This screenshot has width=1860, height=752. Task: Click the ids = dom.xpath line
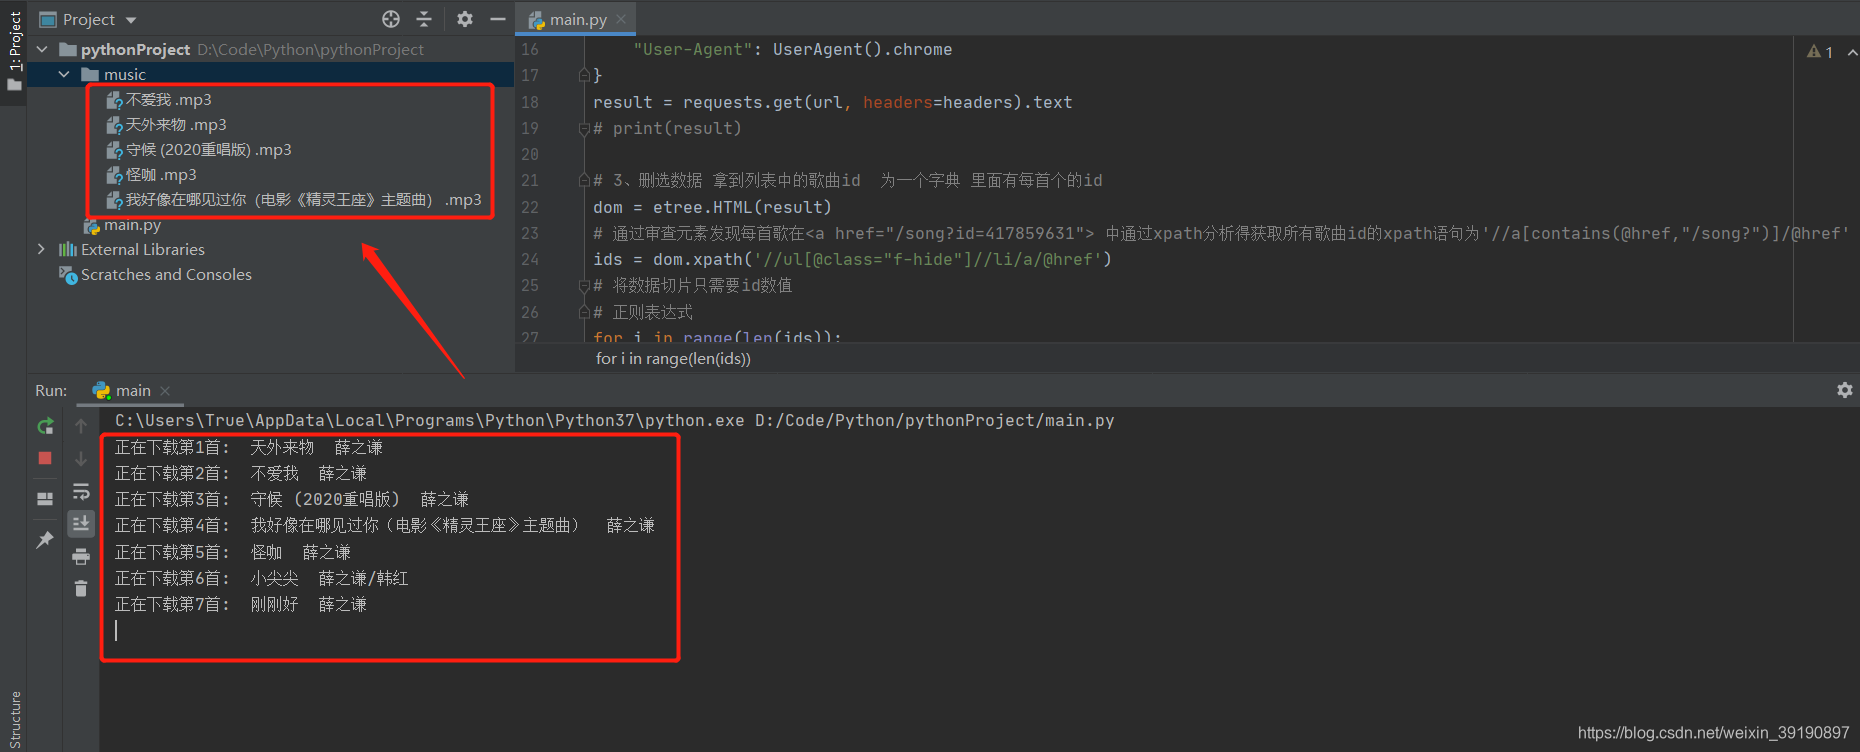[852, 259]
